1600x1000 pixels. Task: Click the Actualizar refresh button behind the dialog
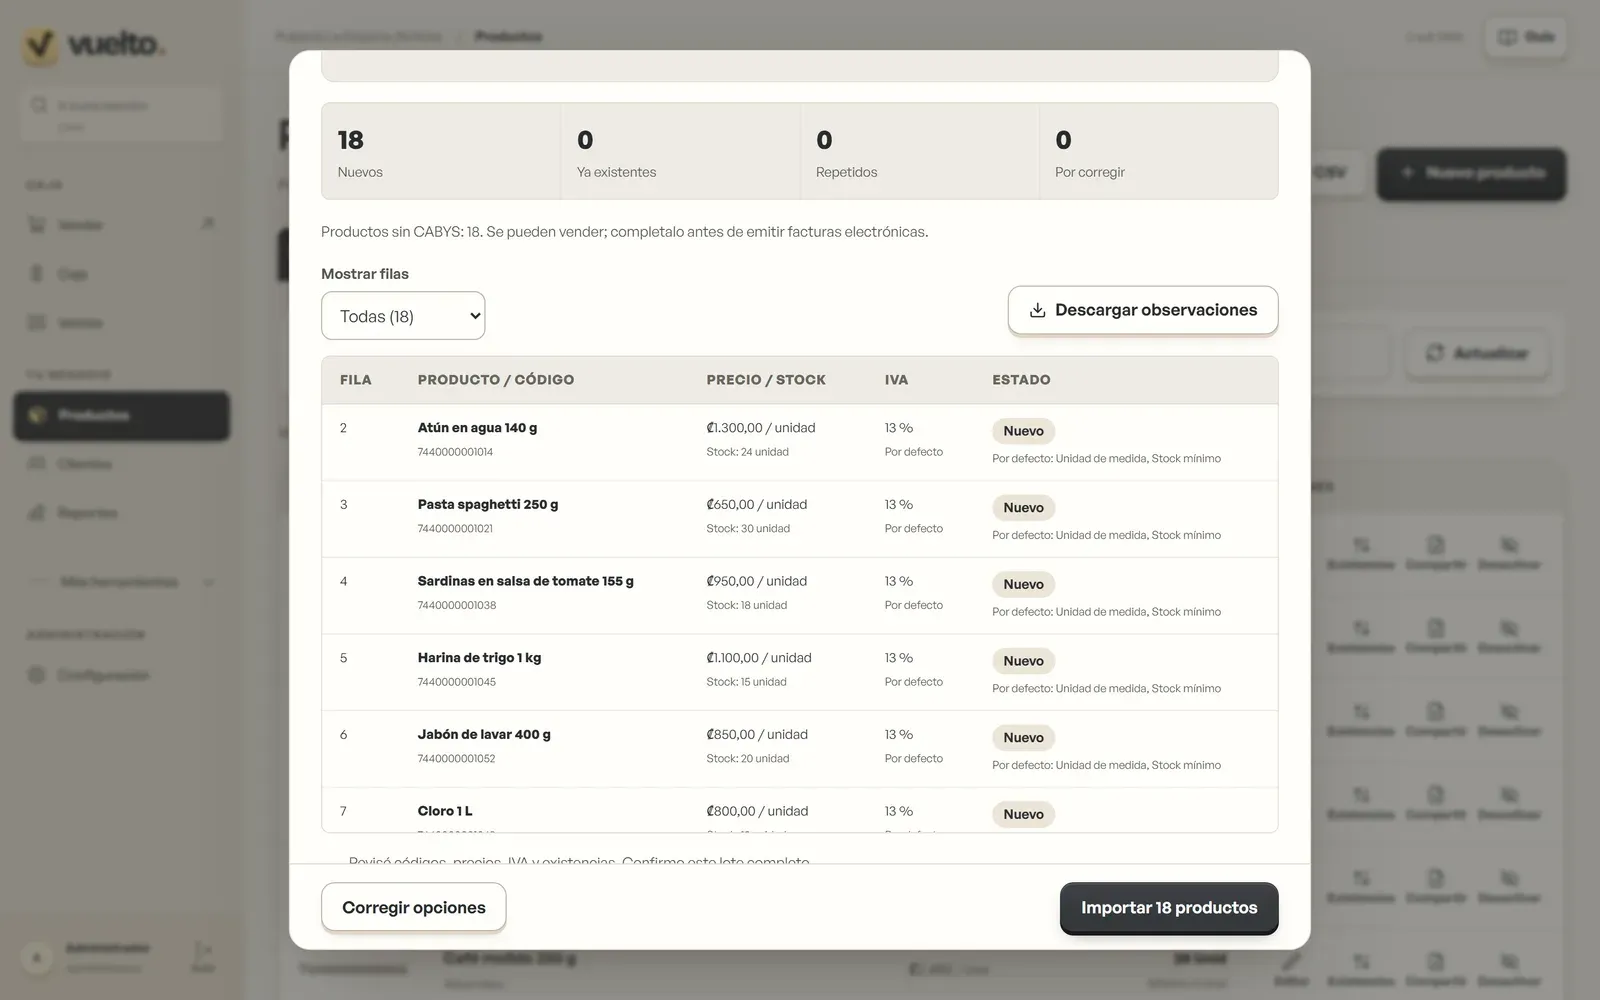1478,353
